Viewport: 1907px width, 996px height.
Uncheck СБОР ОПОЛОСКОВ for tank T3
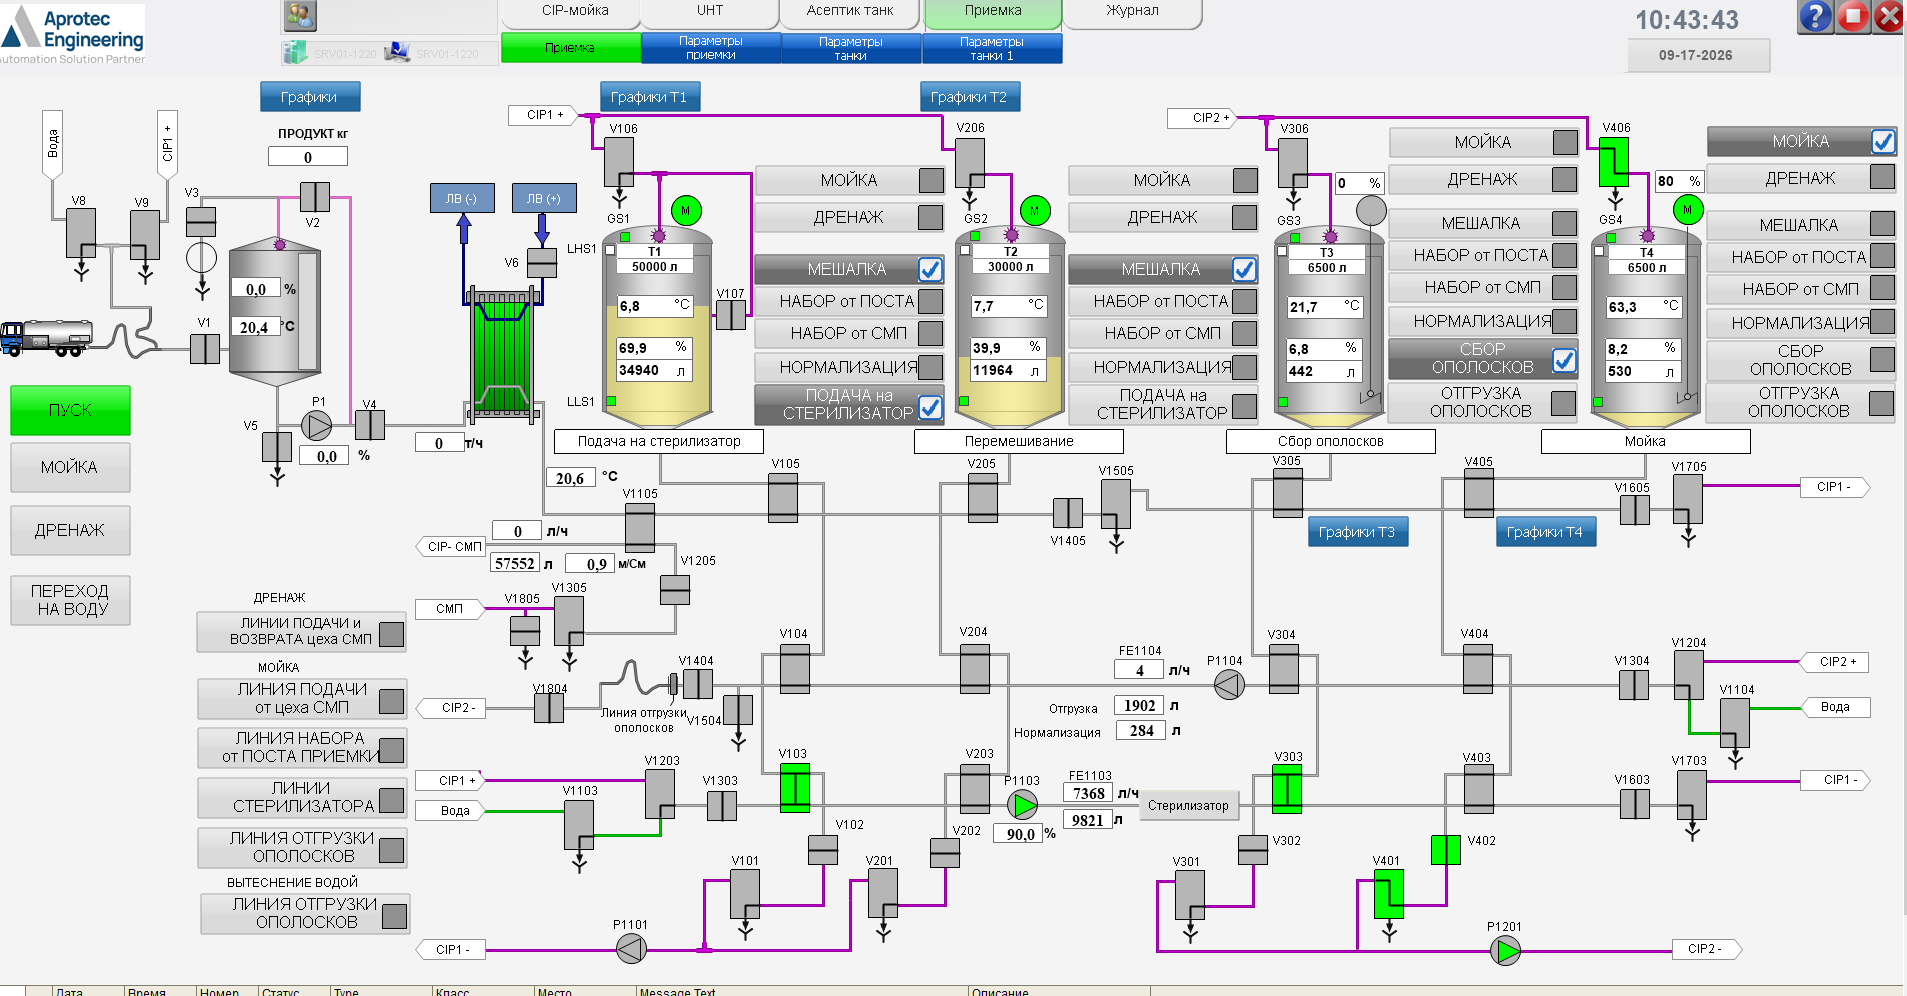coord(1564,361)
